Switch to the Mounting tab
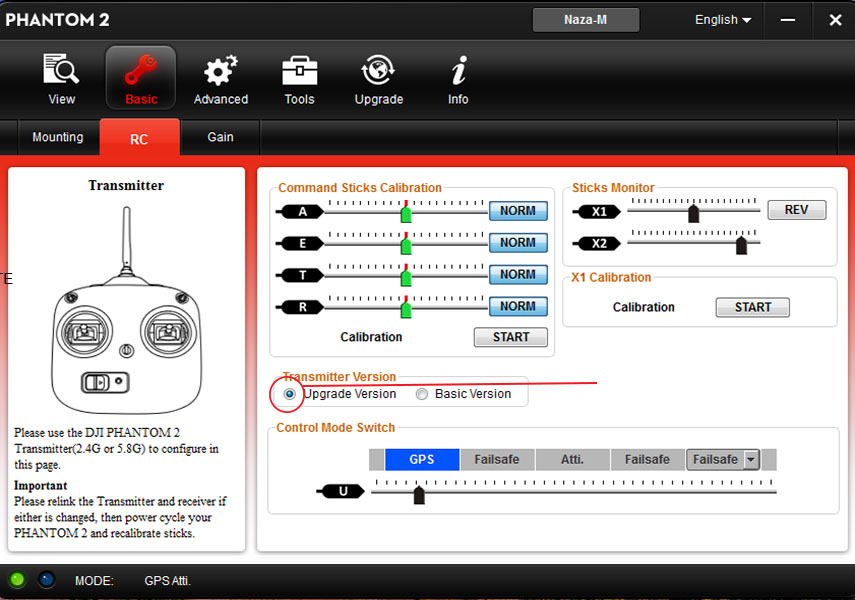The image size is (855, 600). [x=58, y=137]
